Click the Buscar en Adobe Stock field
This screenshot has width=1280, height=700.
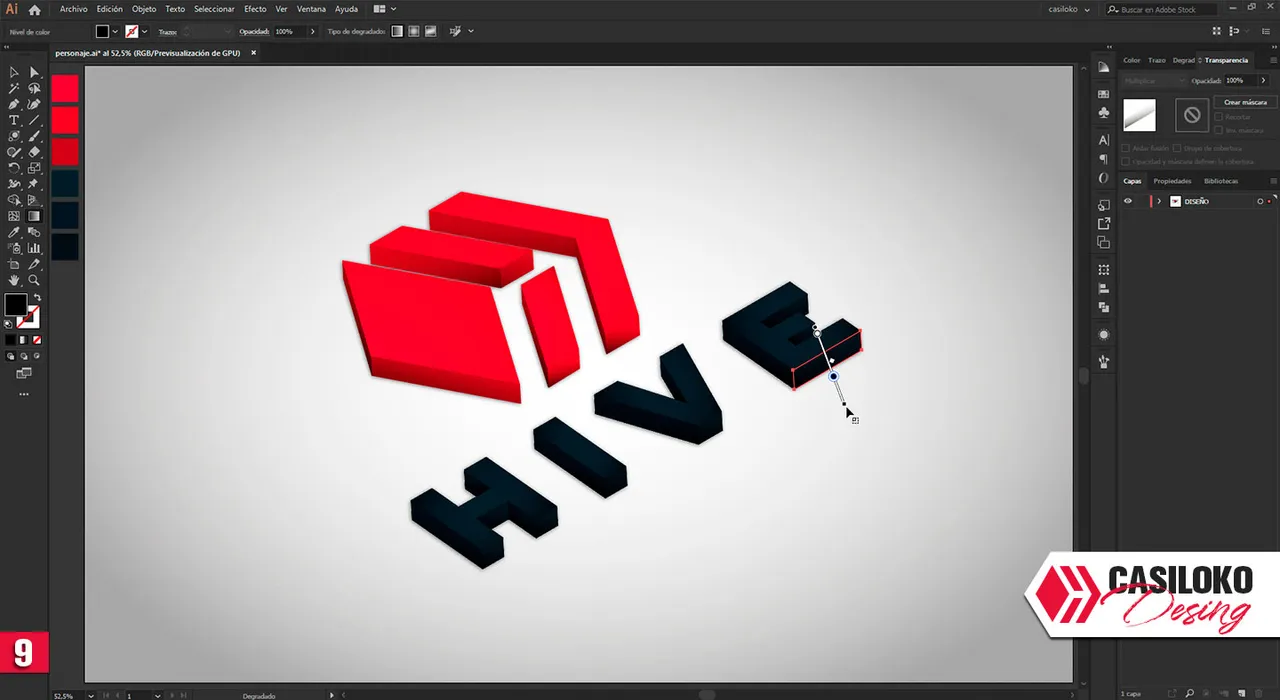click(1161, 9)
